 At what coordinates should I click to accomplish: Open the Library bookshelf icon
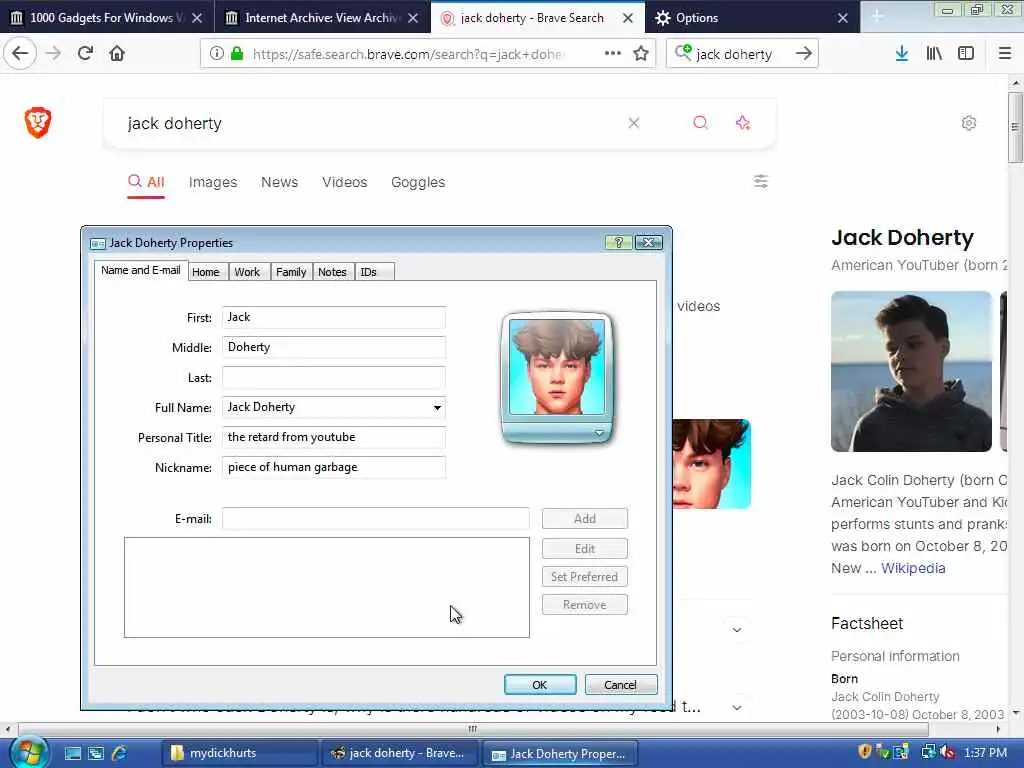pos(935,54)
